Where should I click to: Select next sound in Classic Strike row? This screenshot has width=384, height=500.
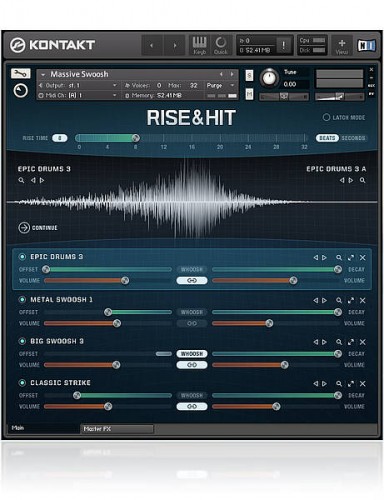324,384
